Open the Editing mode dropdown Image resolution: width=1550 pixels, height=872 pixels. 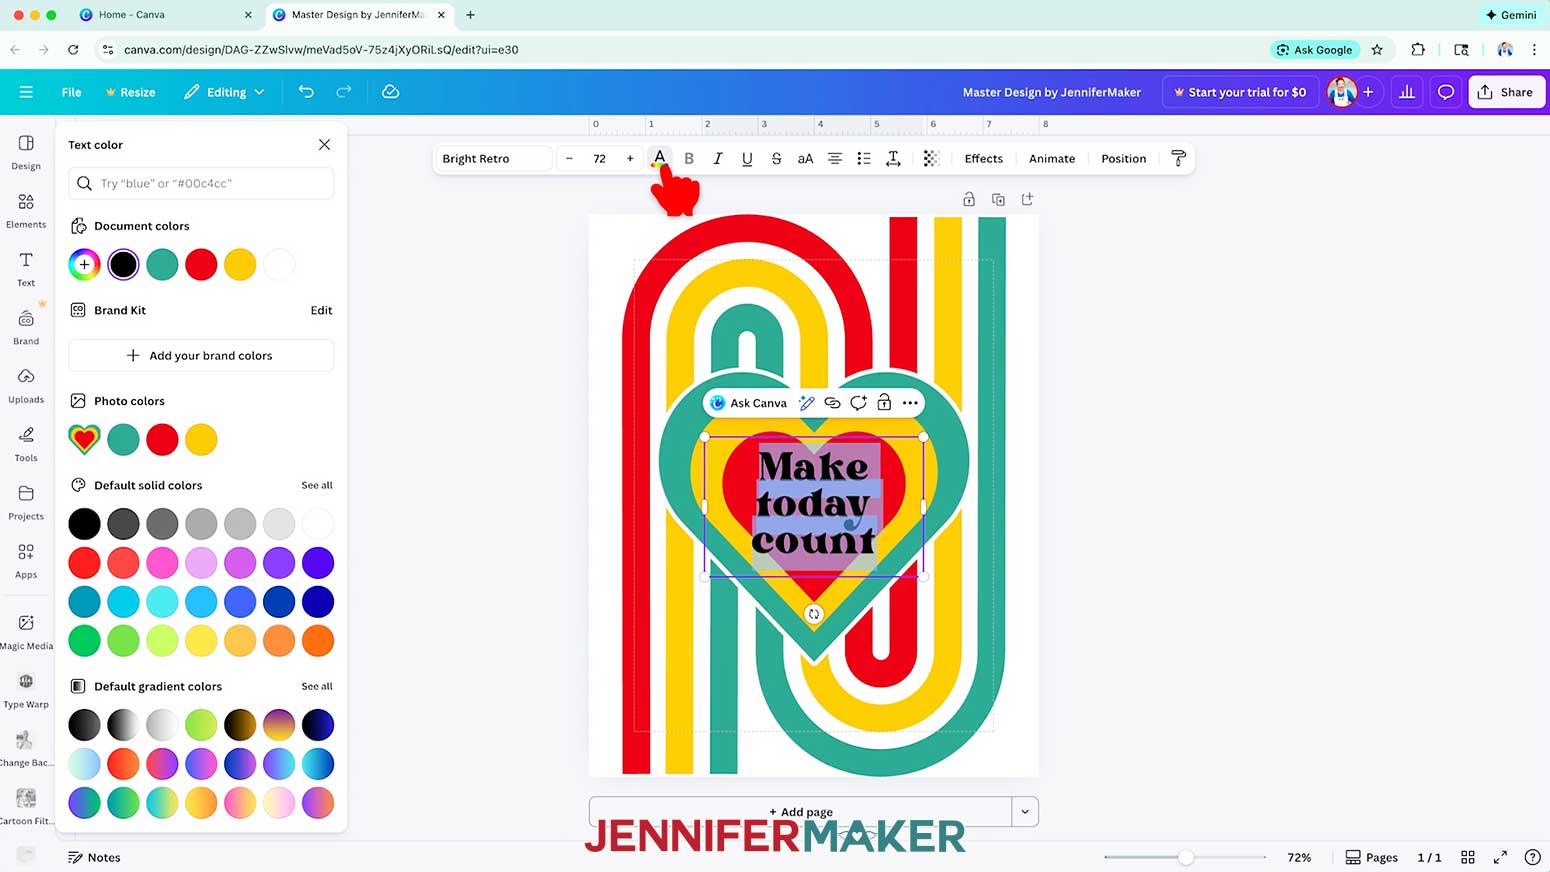[225, 92]
